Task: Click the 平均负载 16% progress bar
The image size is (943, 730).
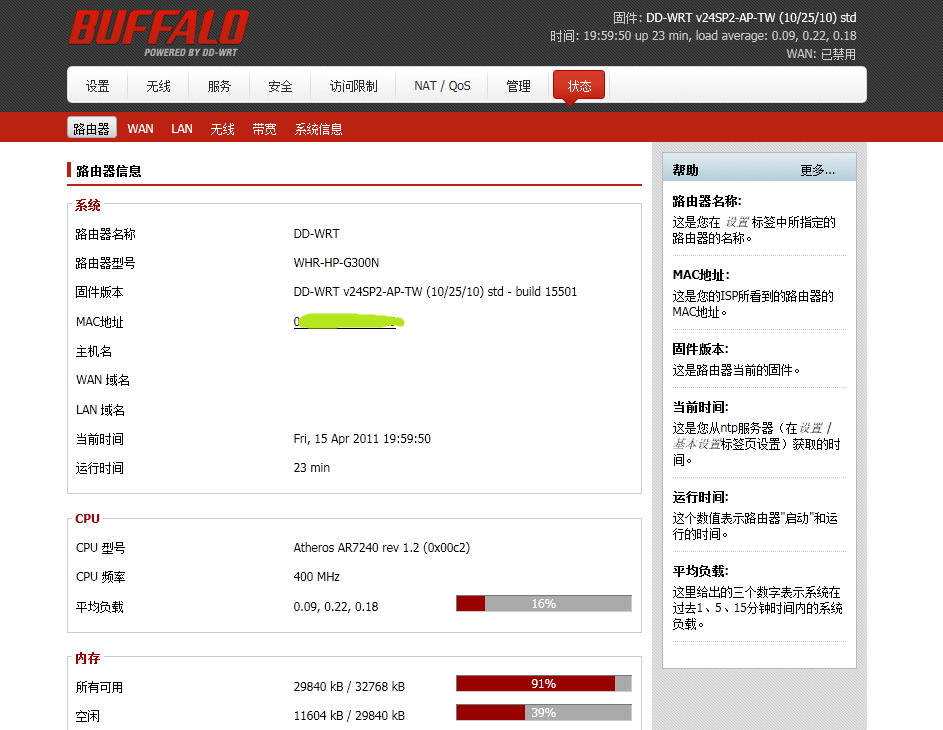Action: click(x=544, y=603)
